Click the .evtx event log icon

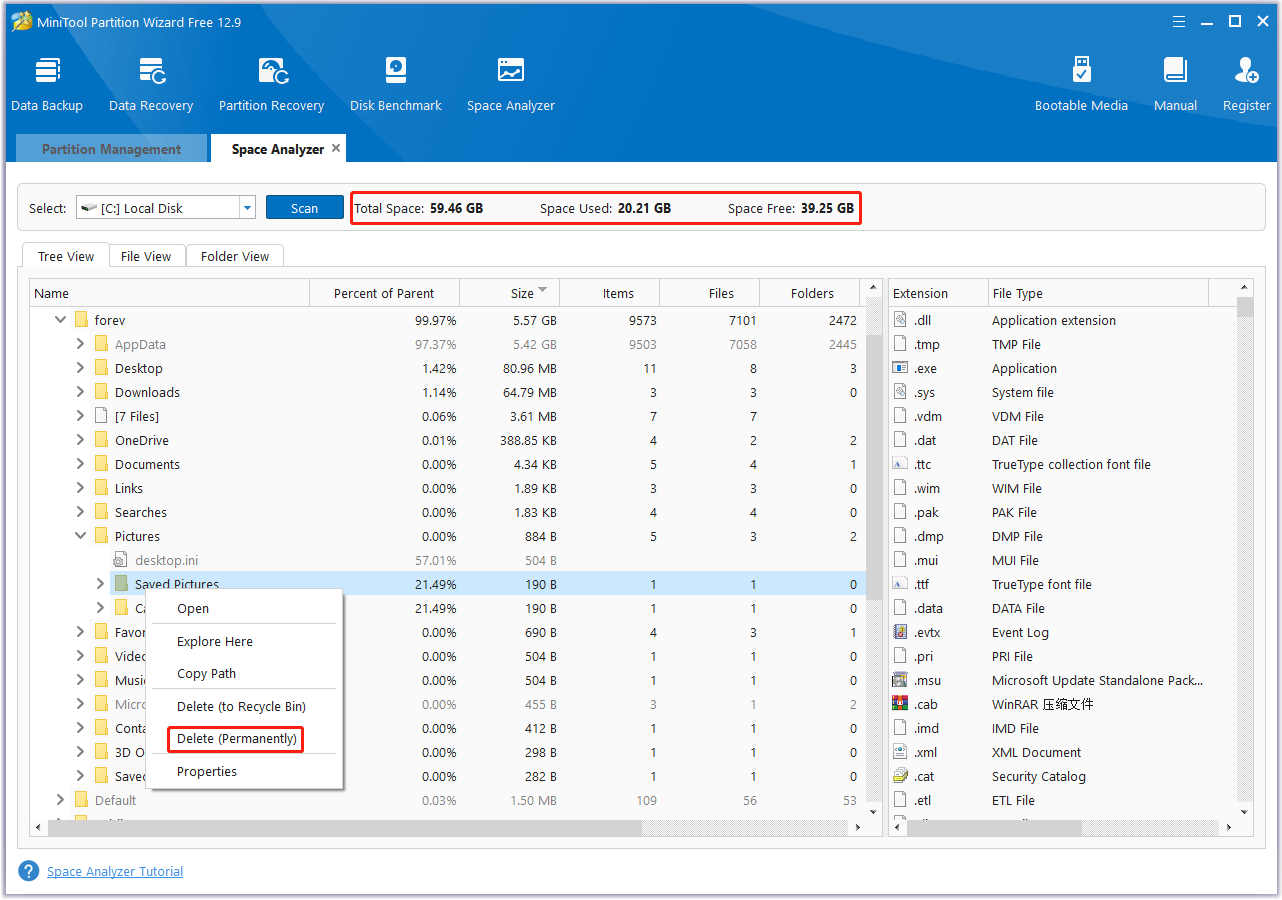pyautogui.click(x=900, y=632)
